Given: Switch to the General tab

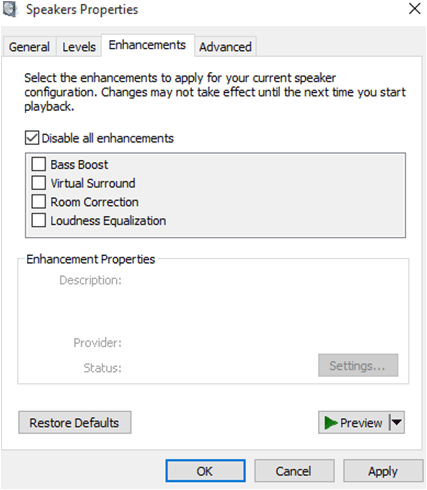Looking at the screenshot, I should click(x=29, y=47).
